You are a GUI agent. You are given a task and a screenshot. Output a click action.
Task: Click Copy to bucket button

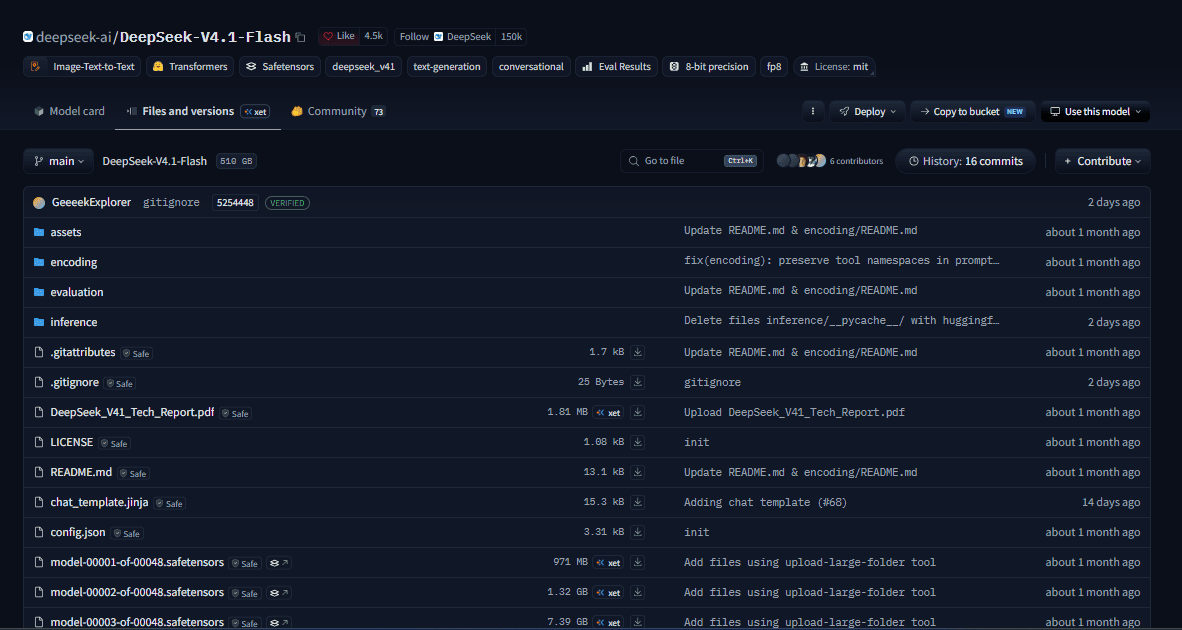click(972, 112)
